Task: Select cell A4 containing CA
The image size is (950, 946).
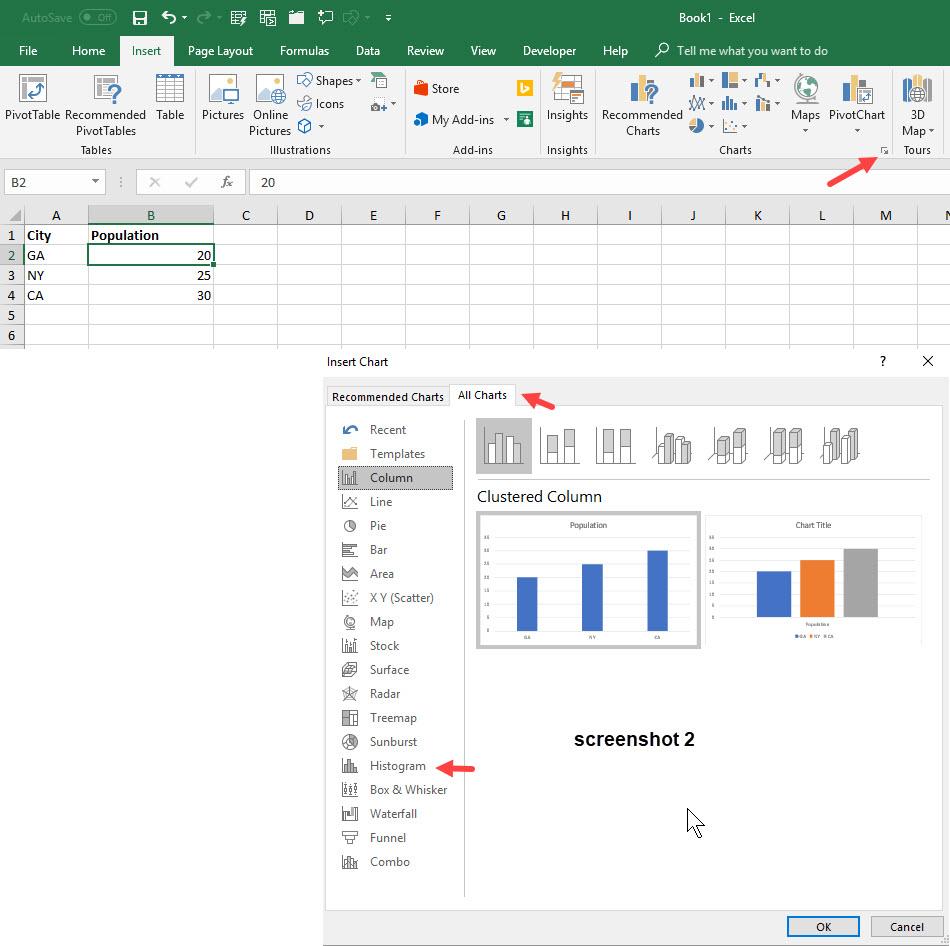Action: click(56, 295)
